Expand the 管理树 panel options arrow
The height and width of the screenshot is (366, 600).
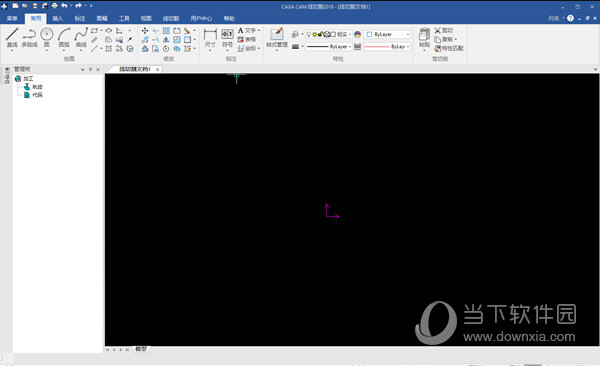[x=83, y=69]
